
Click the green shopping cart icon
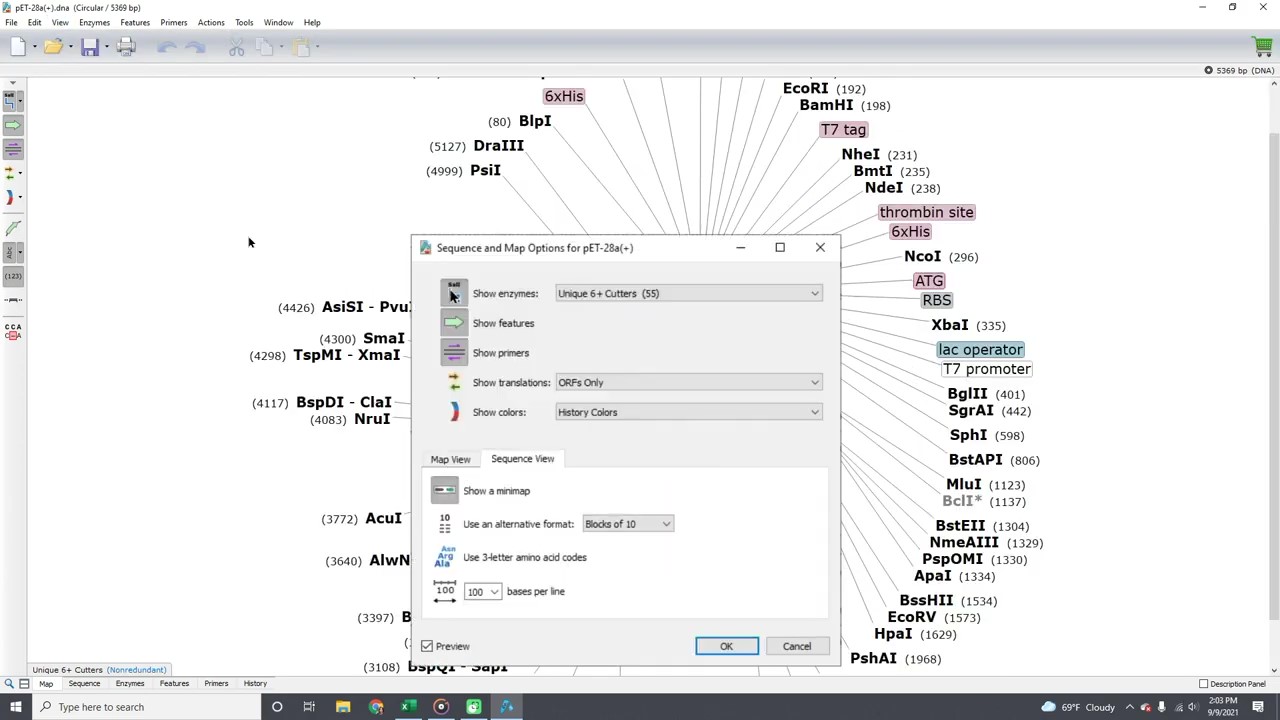[1262, 47]
